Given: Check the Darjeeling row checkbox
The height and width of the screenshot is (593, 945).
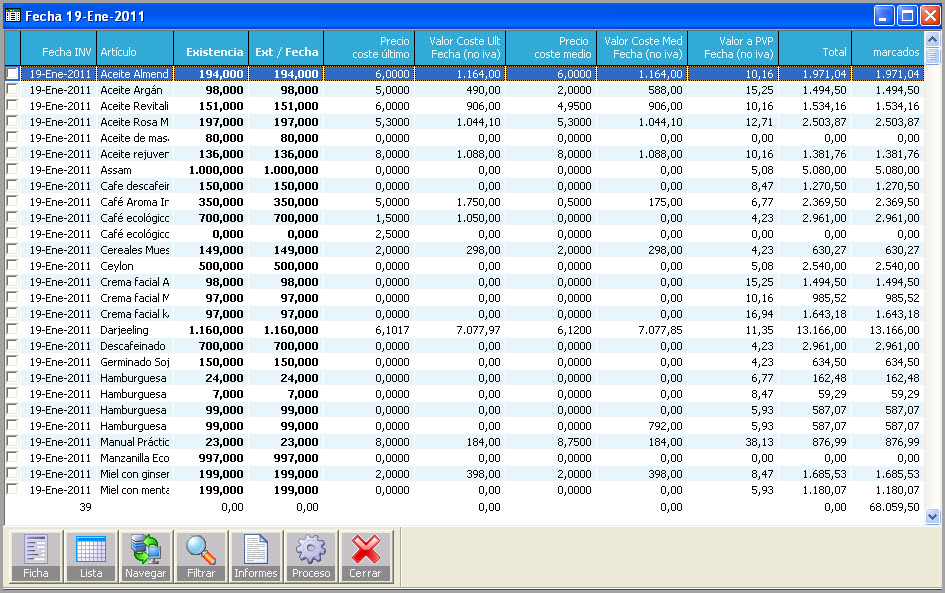Looking at the screenshot, I should pos(12,330).
